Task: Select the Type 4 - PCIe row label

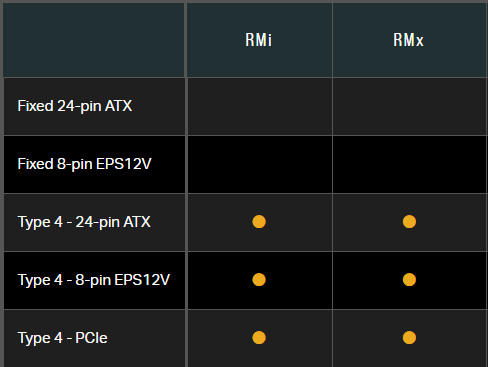Action: coord(62,338)
